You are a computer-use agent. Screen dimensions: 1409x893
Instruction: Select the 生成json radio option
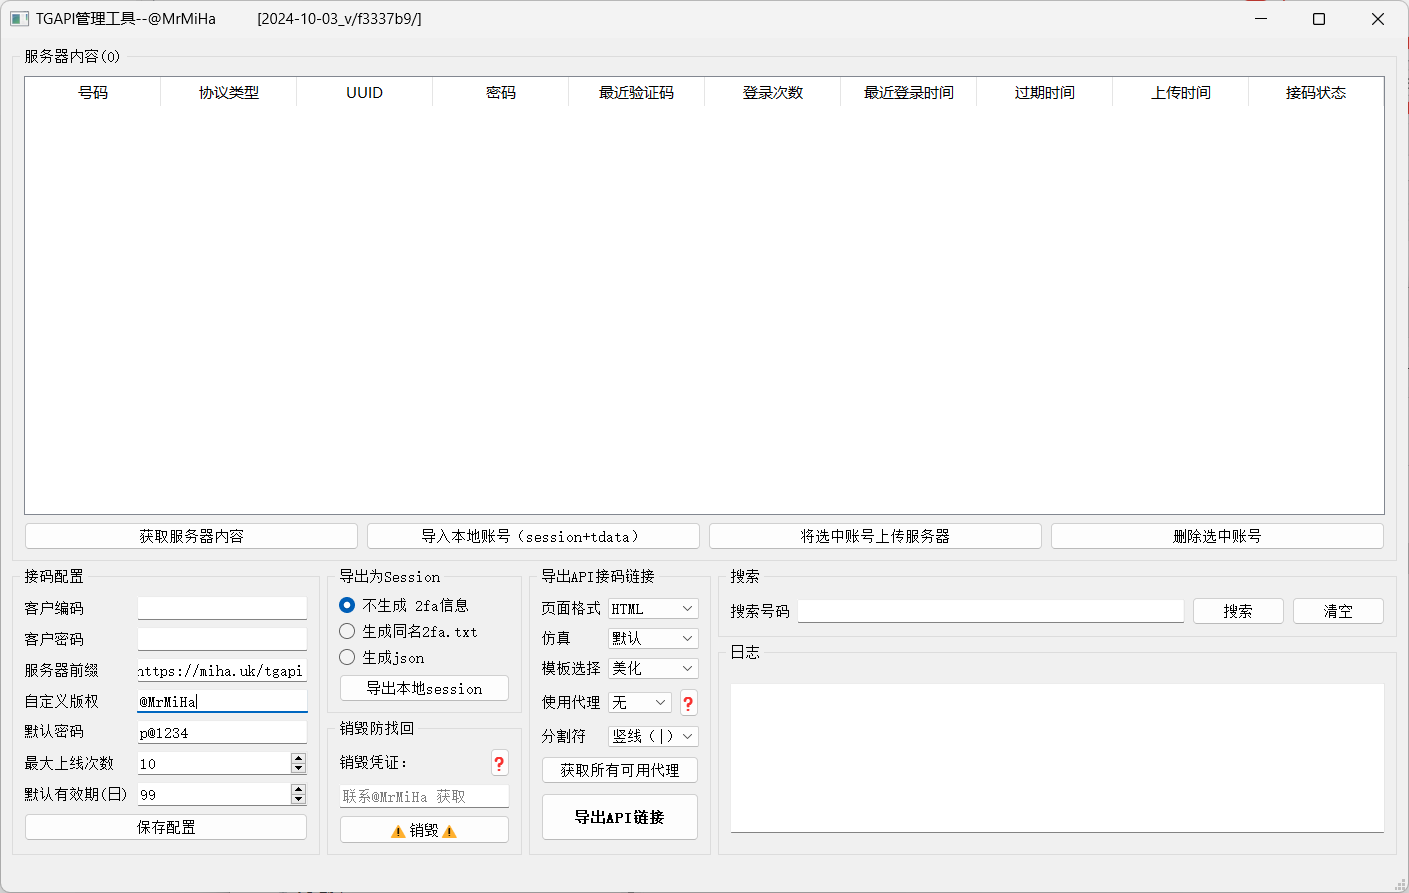tap(346, 658)
